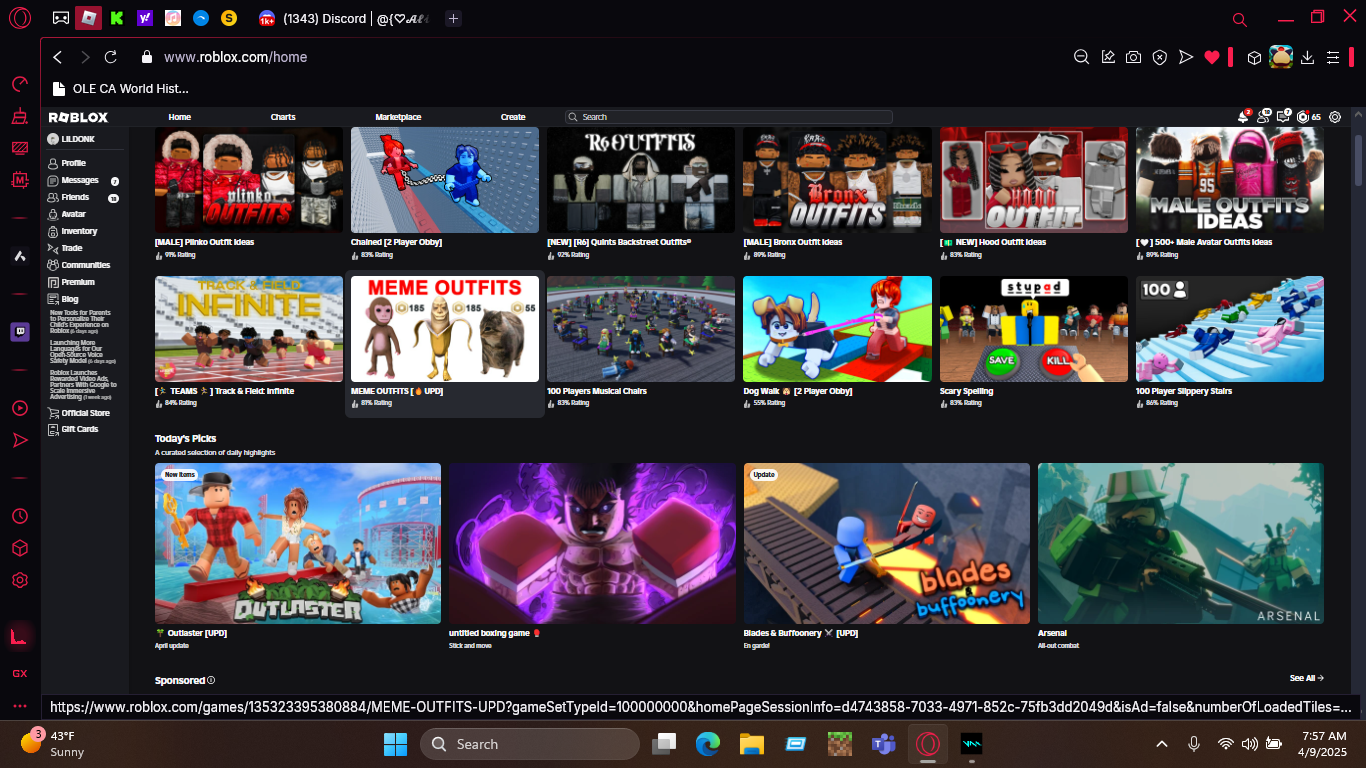Open the 100 Players Musical Chairs thumbnail
1366x768 pixels.
click(x=641, y=329)
